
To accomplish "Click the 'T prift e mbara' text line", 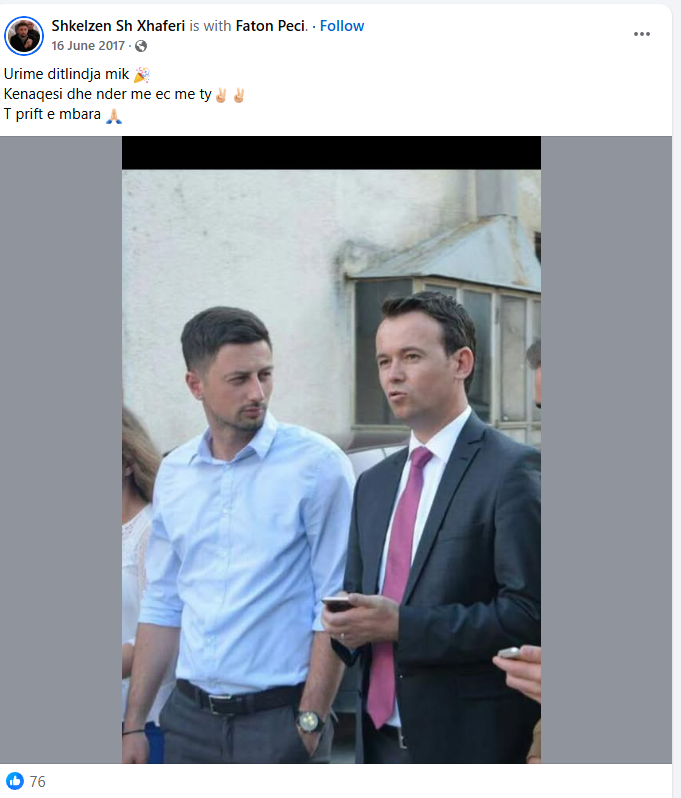I will click(x=52, y=114).
